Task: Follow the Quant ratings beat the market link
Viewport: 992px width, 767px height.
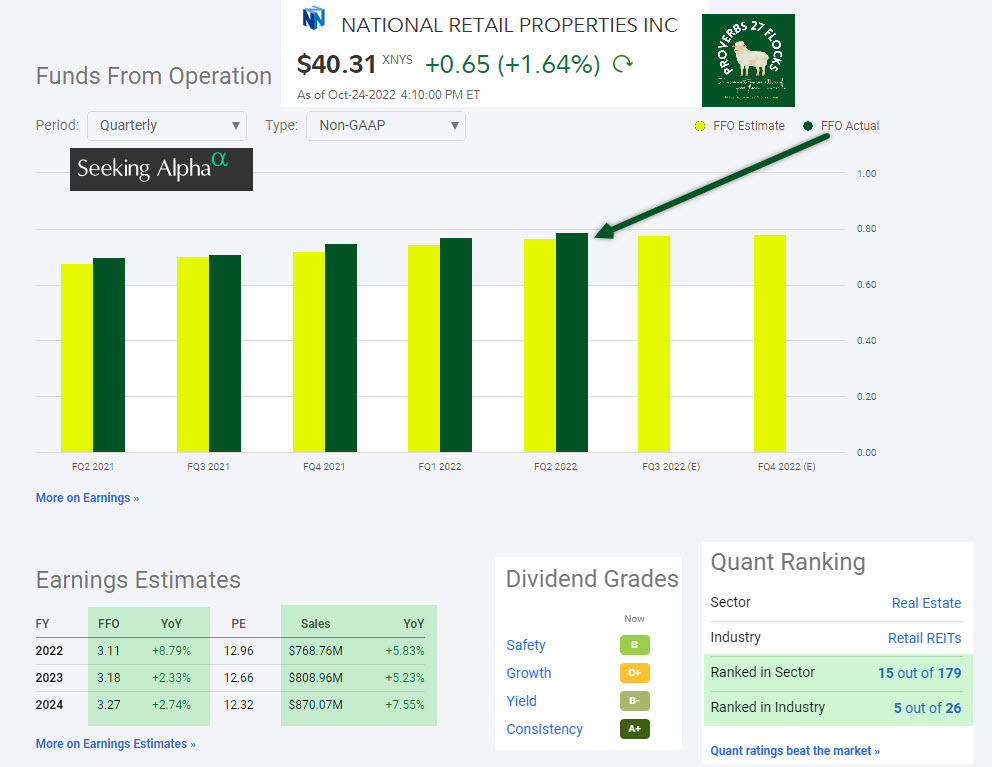Action: [795, 751]
